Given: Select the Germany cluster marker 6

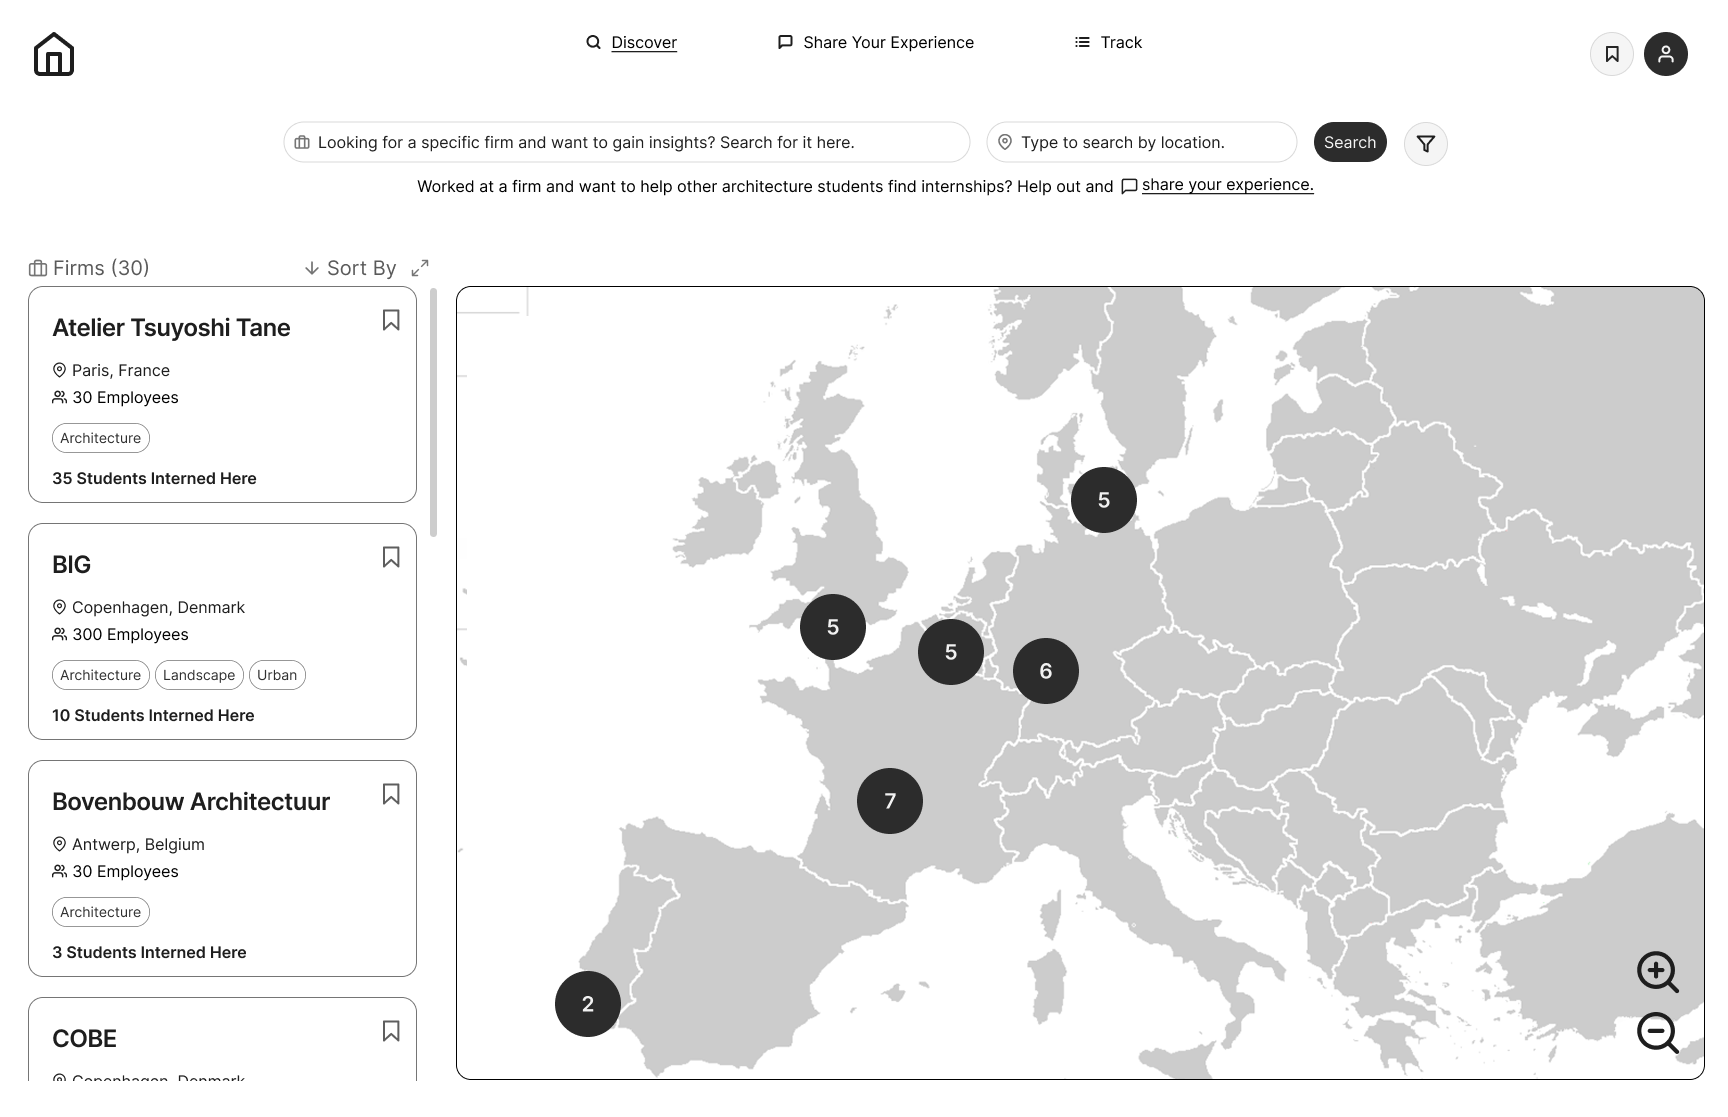Looking at the screenshot, I should 1046,671.
